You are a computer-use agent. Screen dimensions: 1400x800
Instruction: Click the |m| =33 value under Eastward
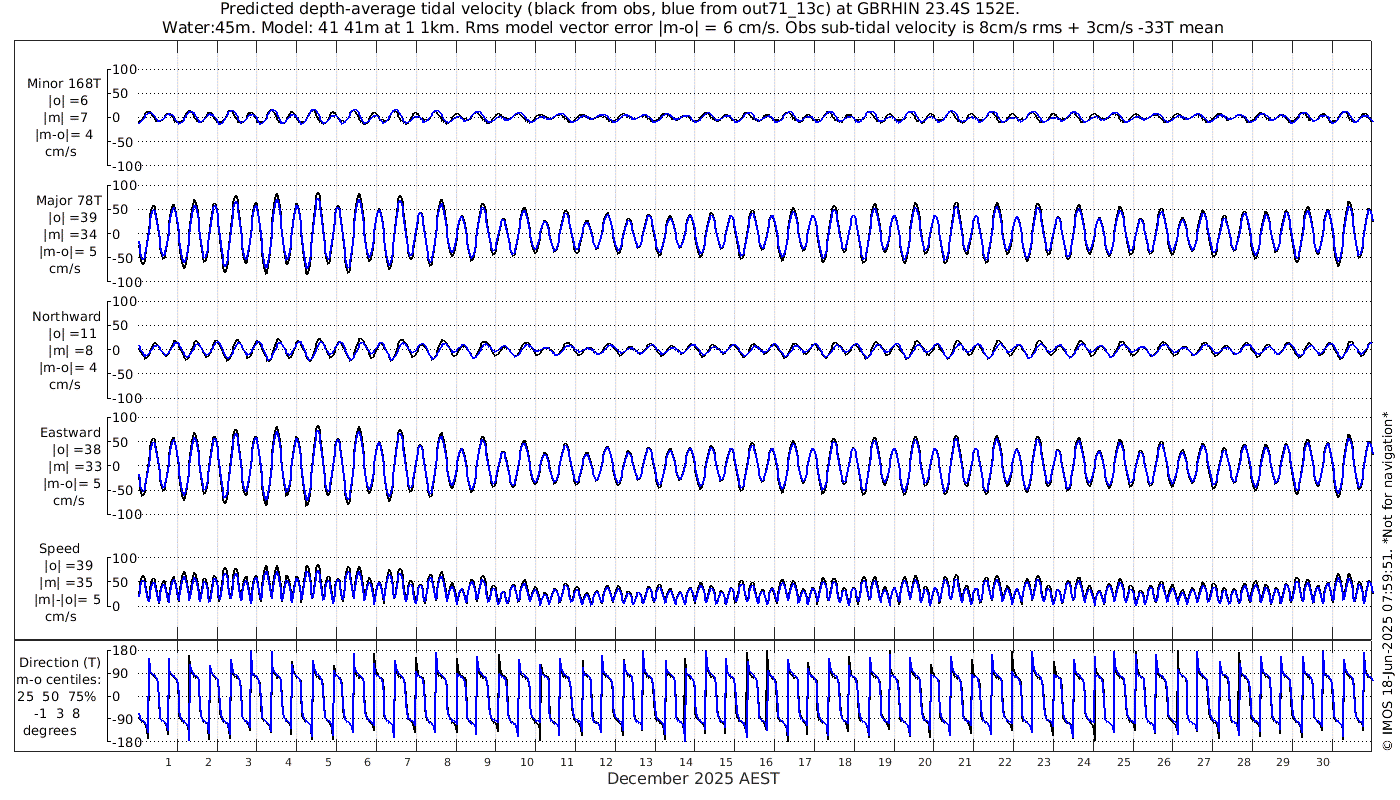point(68,466)
